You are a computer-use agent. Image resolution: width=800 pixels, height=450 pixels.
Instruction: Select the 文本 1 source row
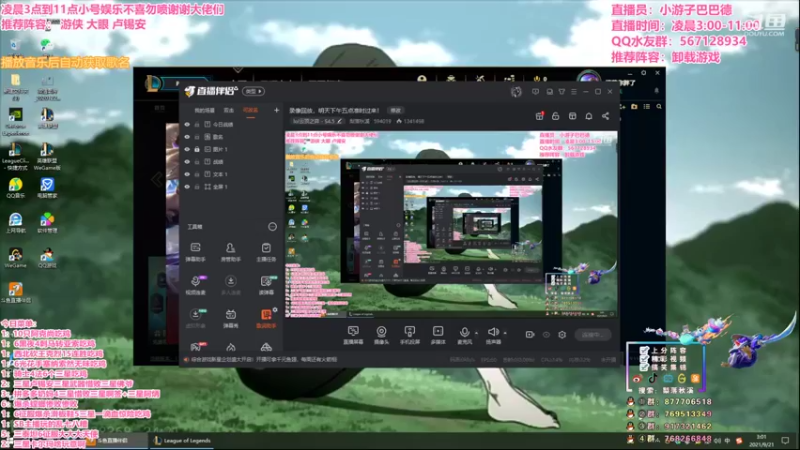(232, 174)
